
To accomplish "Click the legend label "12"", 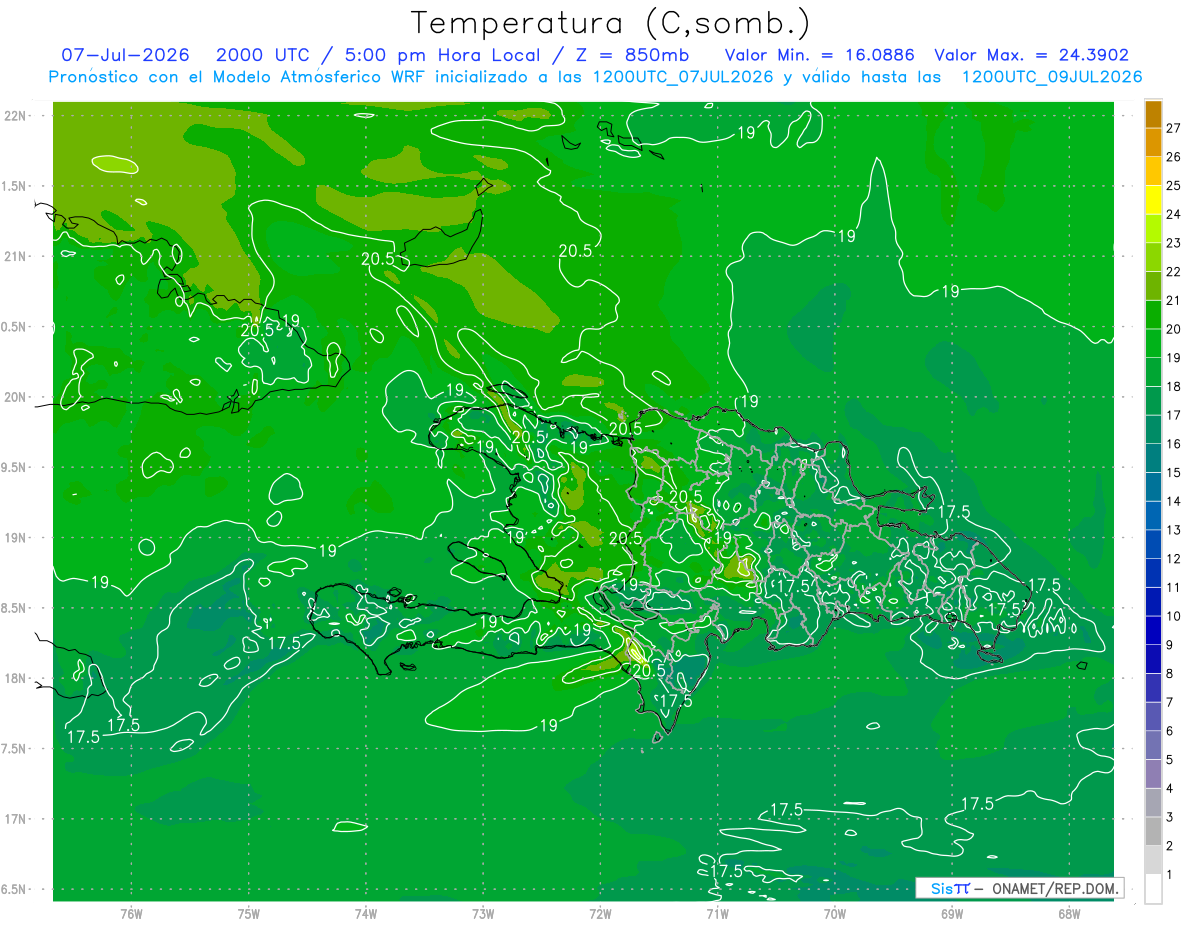I will pyautogui.click(x=1174, y=558).
